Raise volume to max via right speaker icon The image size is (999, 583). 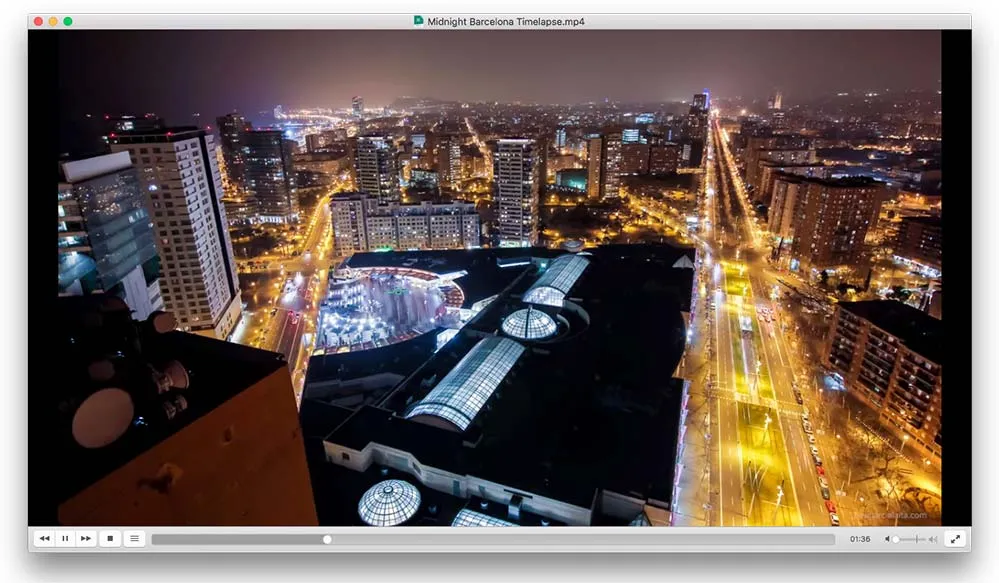click(932, 538)
